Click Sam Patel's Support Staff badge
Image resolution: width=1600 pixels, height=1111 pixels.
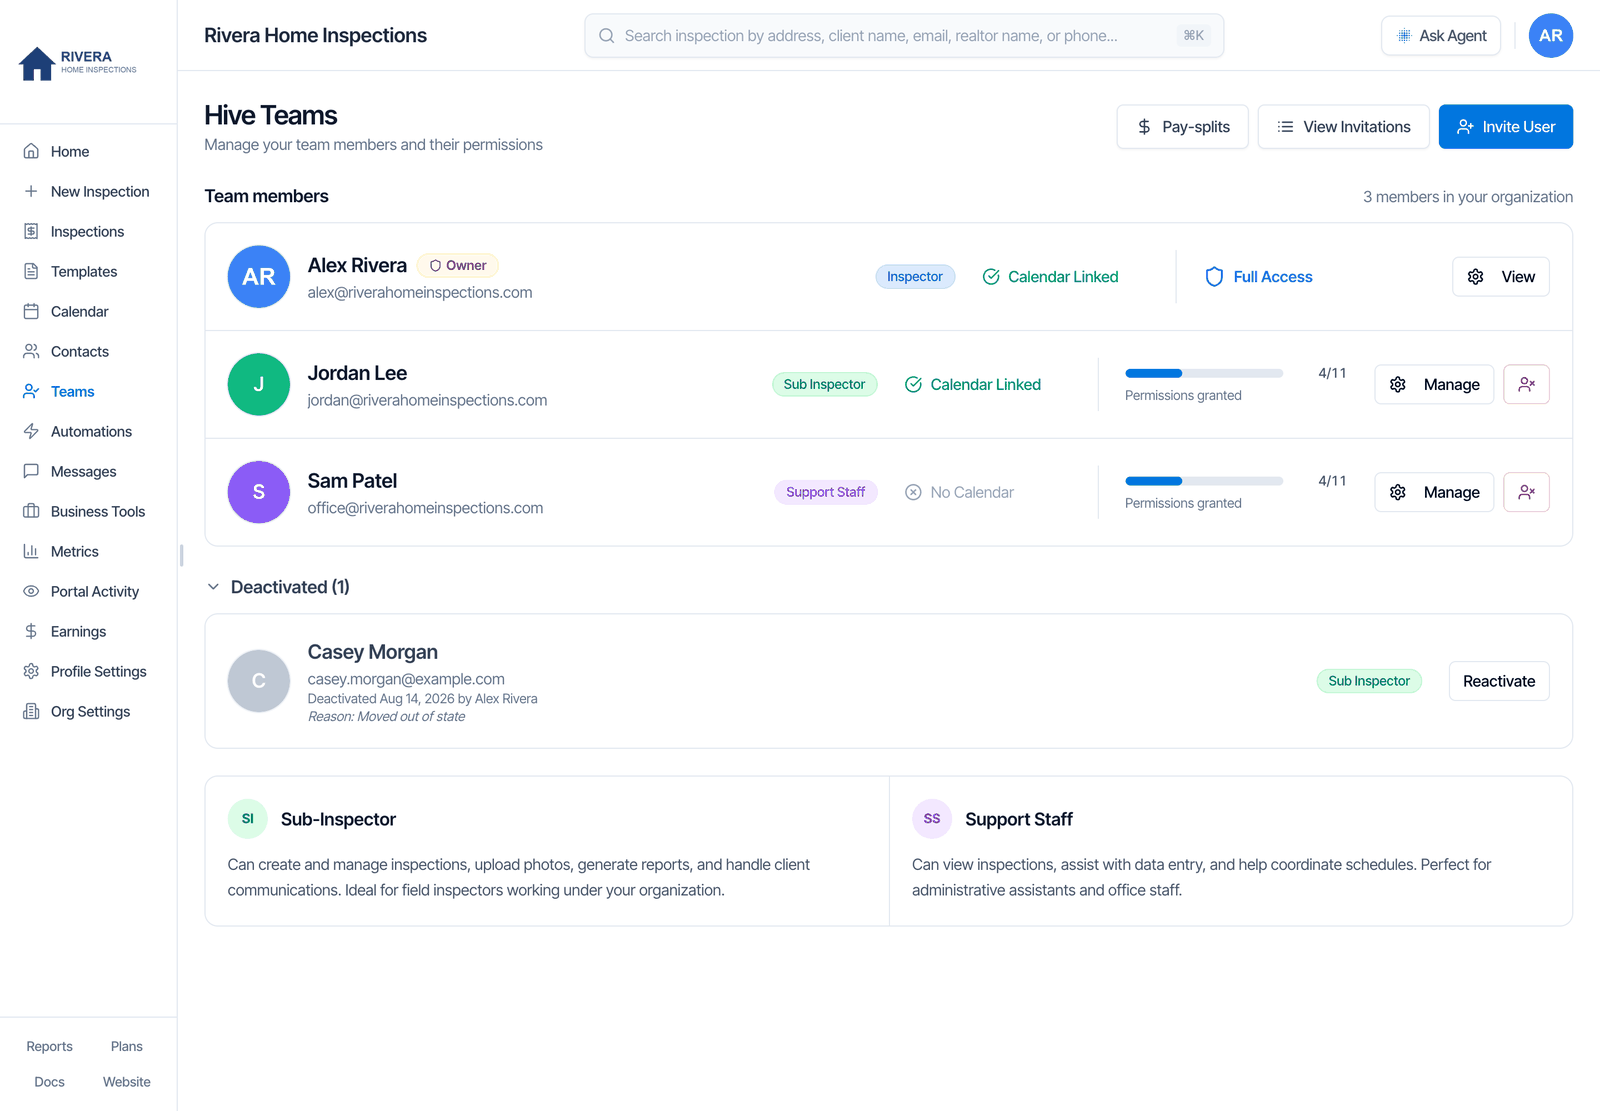pyautogui.click(x=826, y=493)
